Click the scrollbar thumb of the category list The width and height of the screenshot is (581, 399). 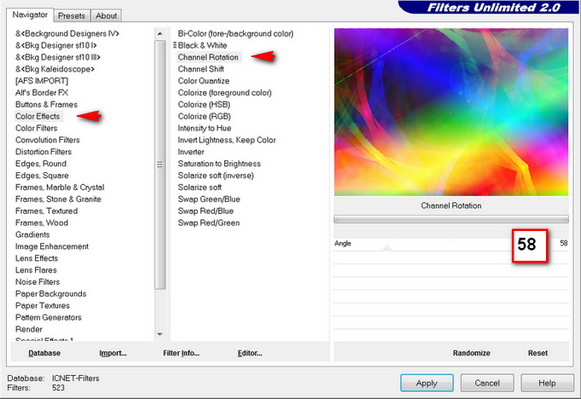tap(160, 164)
